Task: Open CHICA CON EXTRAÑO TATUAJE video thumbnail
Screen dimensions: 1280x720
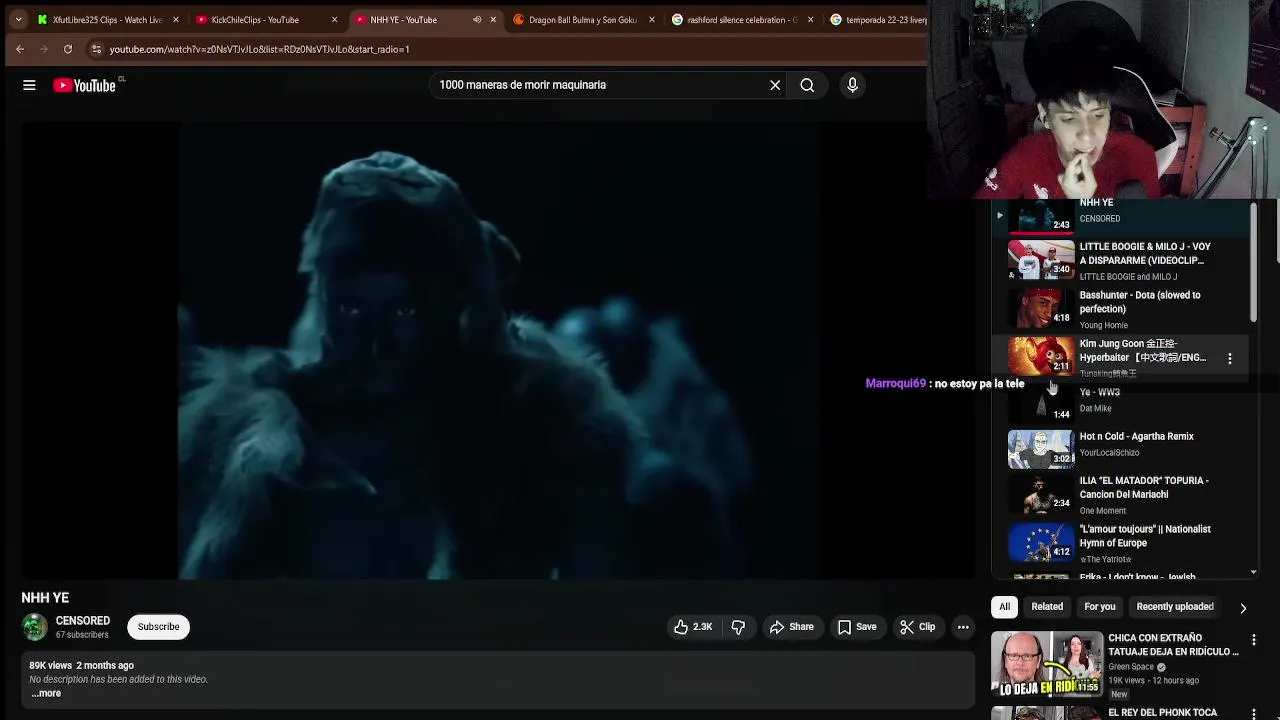Action: (x=1047, y=663)
